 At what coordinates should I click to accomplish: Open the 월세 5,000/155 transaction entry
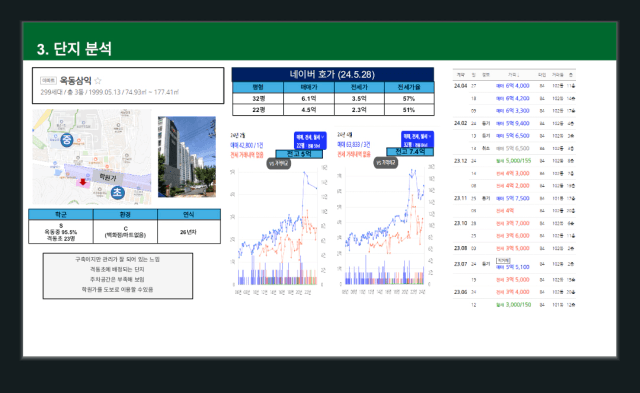point(514,161)
